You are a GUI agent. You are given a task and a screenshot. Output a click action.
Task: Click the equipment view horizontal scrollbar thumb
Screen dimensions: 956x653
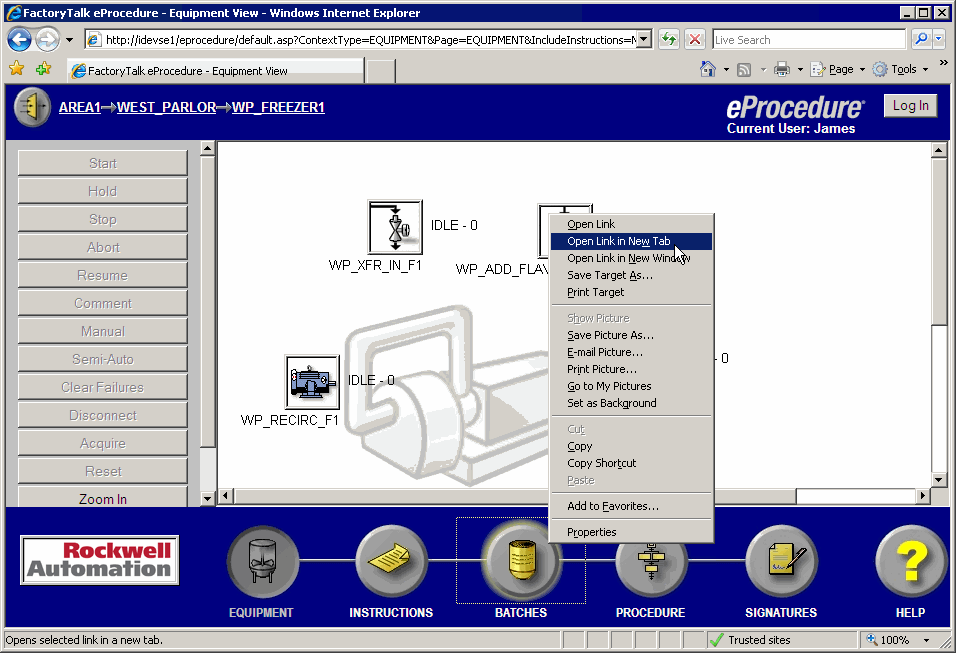515,496
